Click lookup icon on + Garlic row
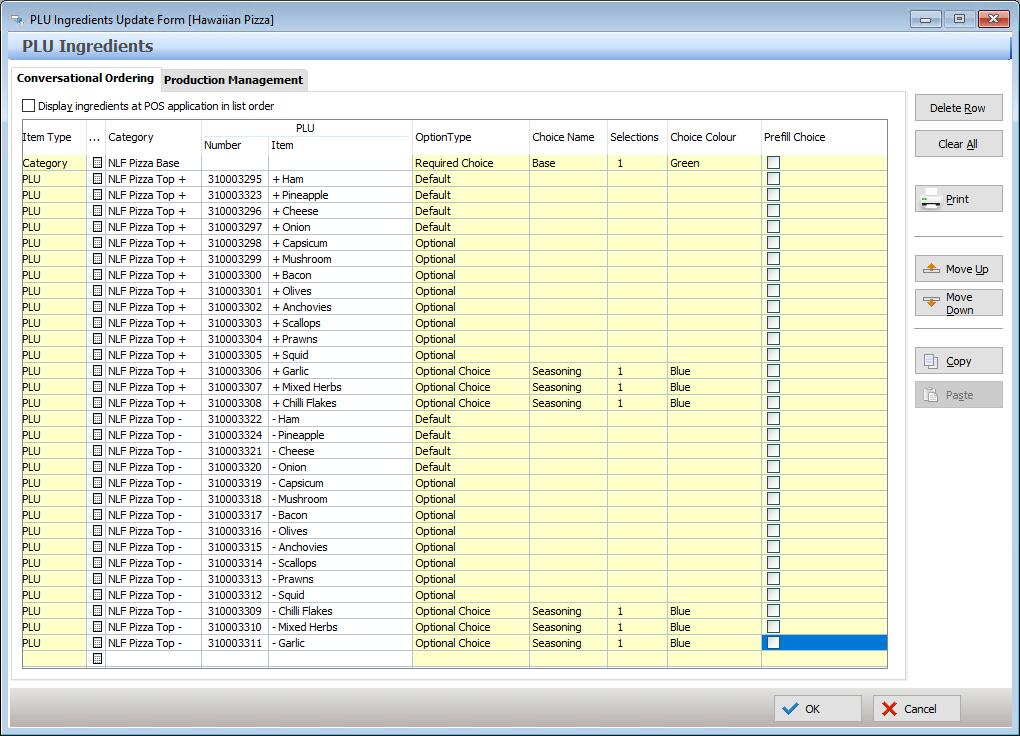The image size is (1020, 736). pyautogui.click(x=97, y=371)
